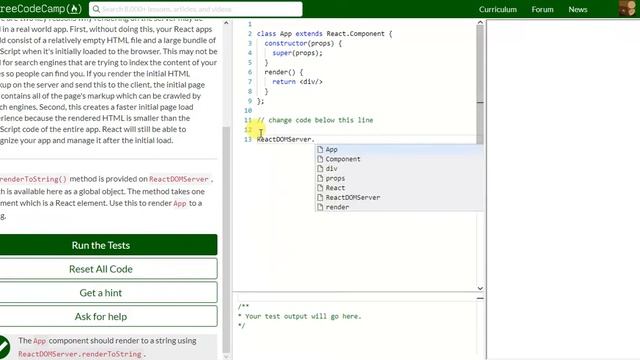Place cursor after ReactDOMServer. on line 13
The height and width of the screenshot is (360, 640).
315,140
